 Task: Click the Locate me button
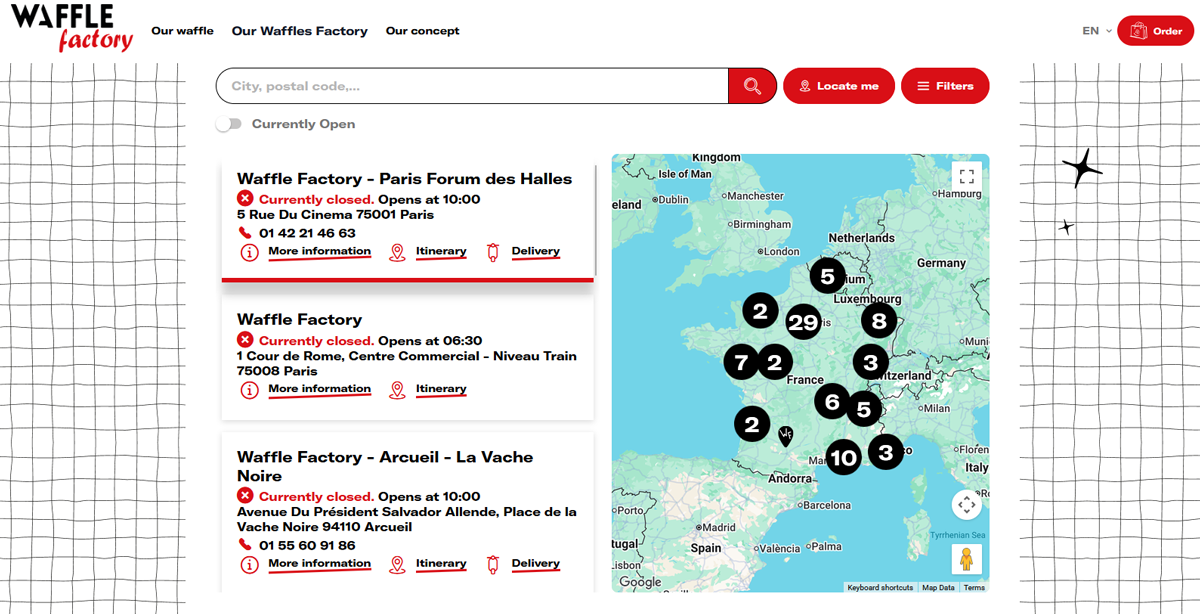point(838,86)
